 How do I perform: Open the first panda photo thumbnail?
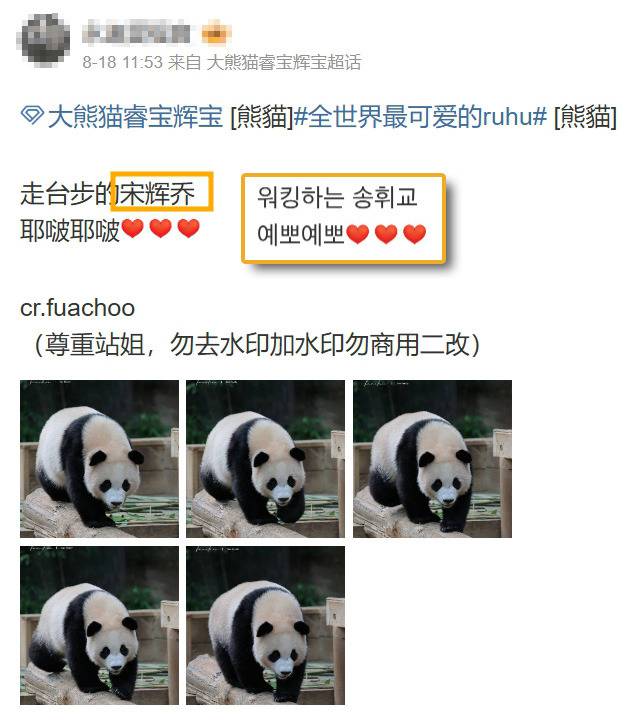pos(99,459)
